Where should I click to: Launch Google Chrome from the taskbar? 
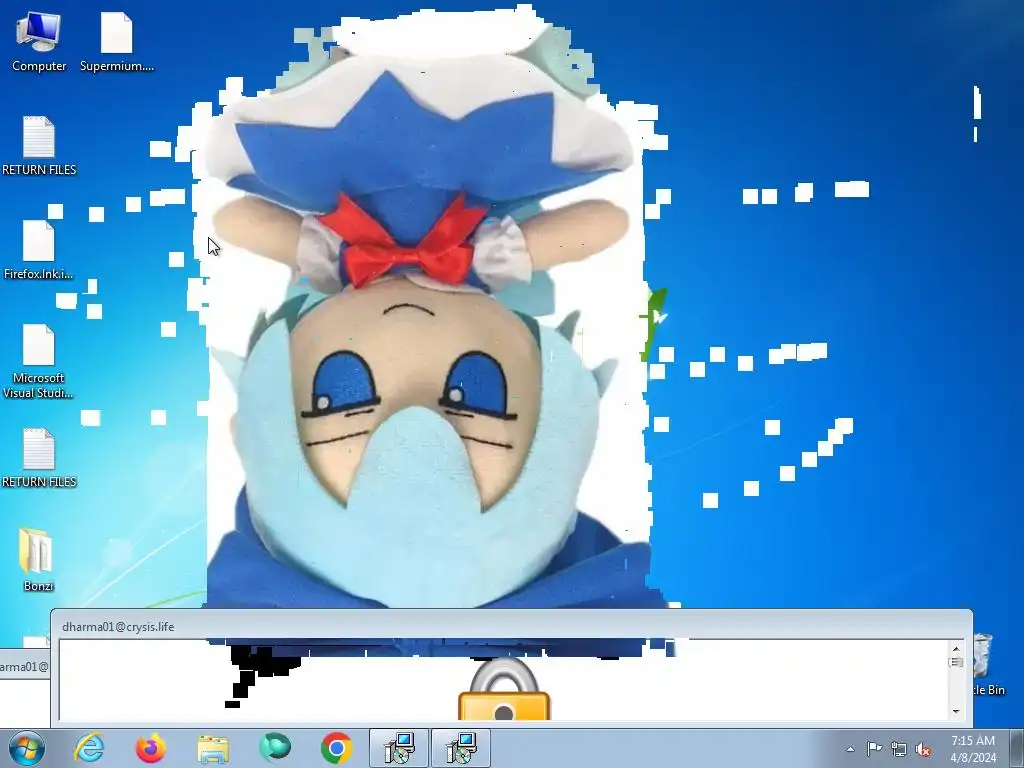click(336, 748)
